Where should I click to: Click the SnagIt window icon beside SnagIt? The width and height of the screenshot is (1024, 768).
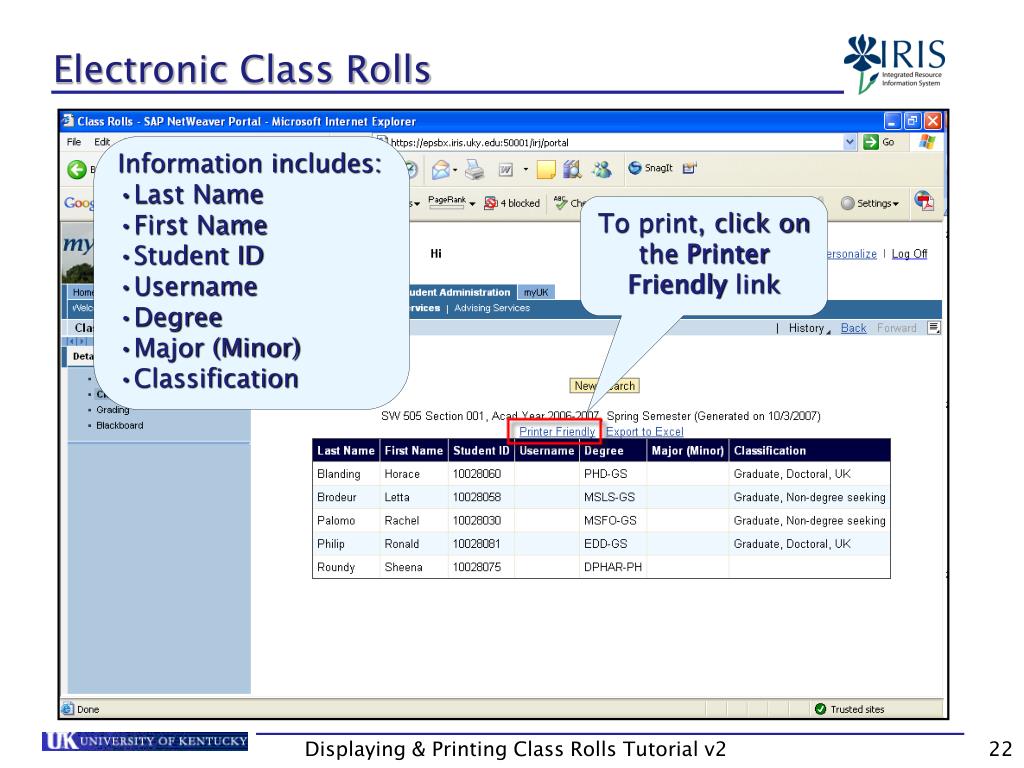pos(689,168)
